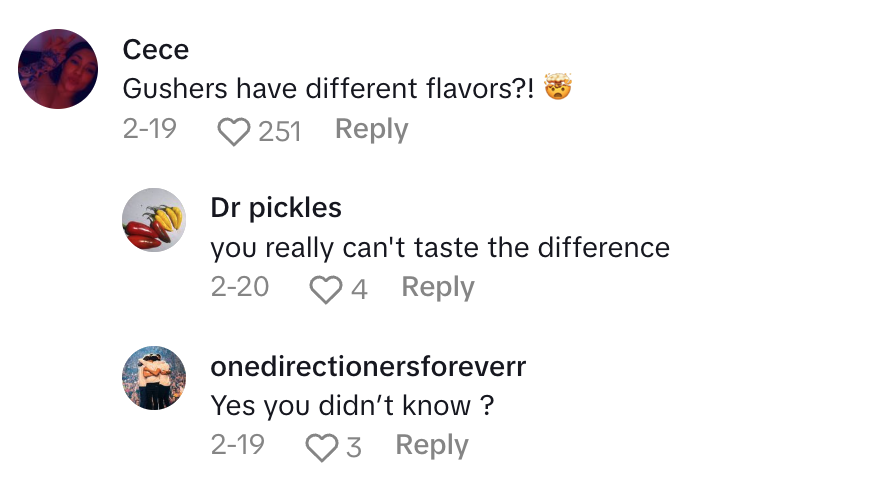Go to Dr pickles' profile via username
This screenshot has width=874, height=500.
tap(276, 207)
